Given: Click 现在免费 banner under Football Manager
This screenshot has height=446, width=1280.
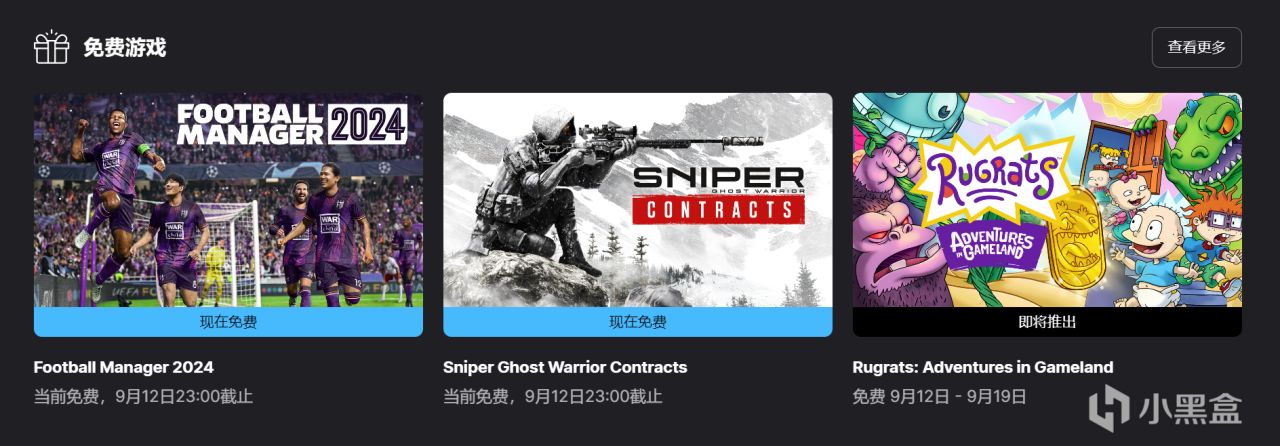Looking at the screenshot, I should (228, 322).
